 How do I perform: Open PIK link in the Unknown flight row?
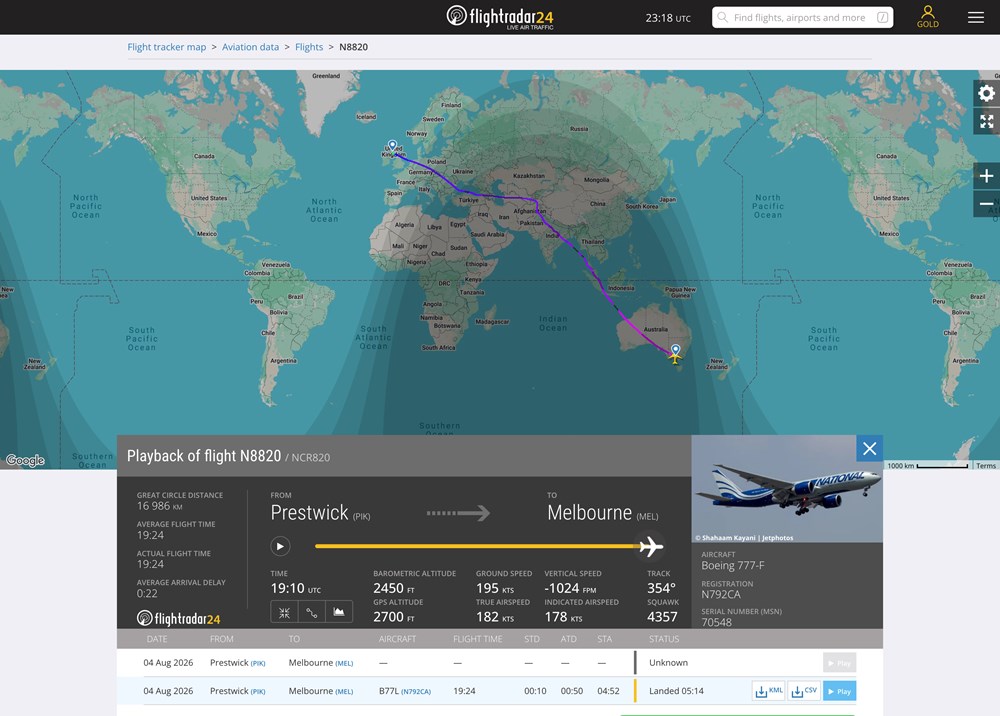click(x=258, y=664)
